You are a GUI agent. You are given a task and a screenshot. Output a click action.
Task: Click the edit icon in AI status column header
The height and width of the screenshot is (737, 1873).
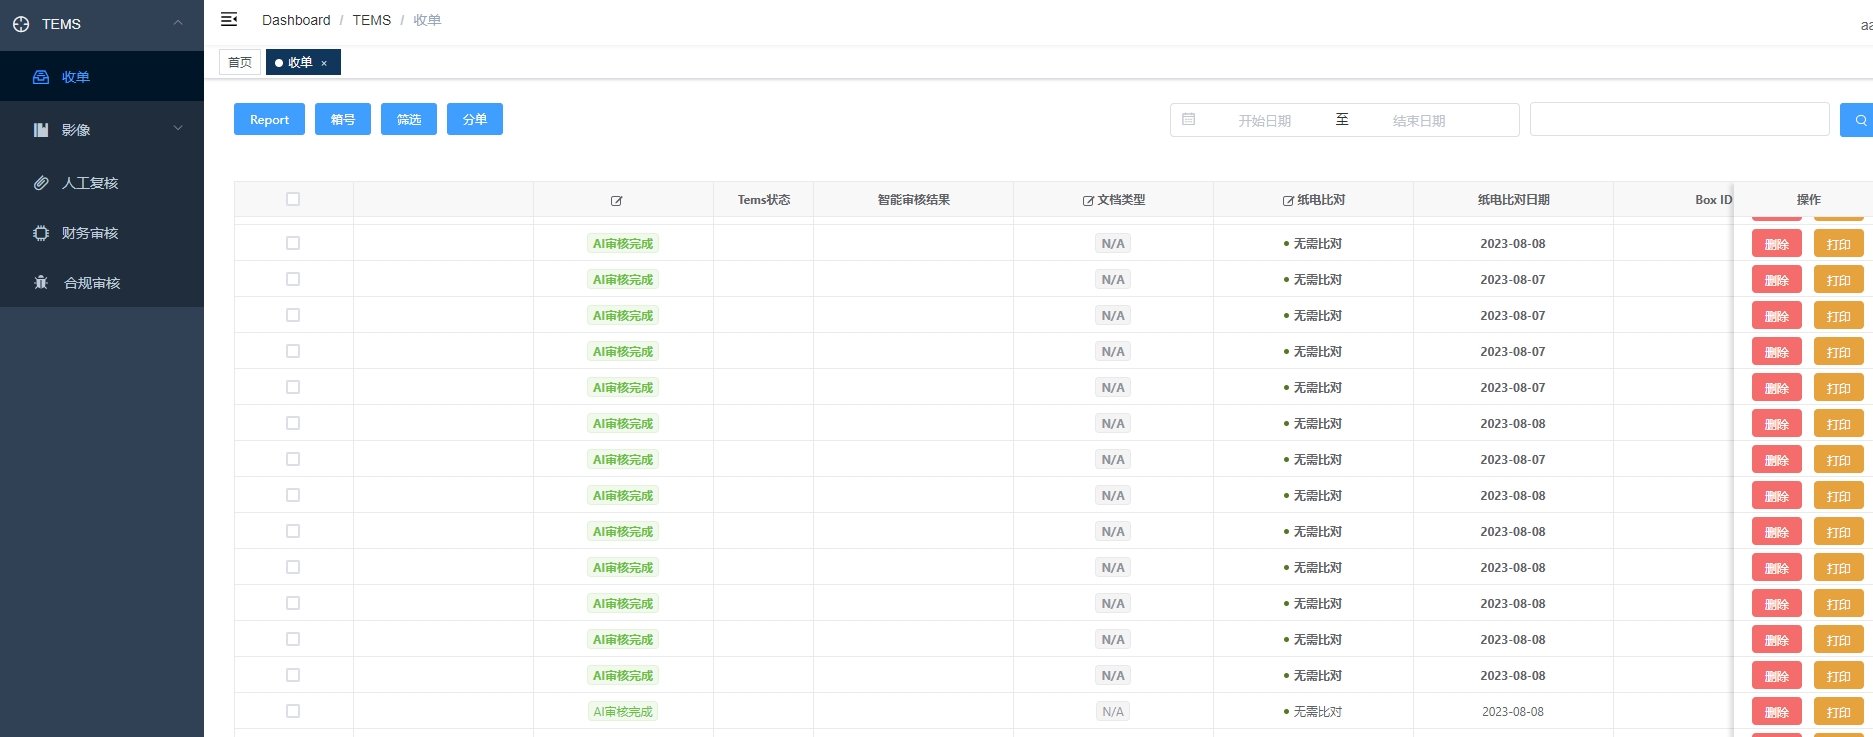click(616, 201)
